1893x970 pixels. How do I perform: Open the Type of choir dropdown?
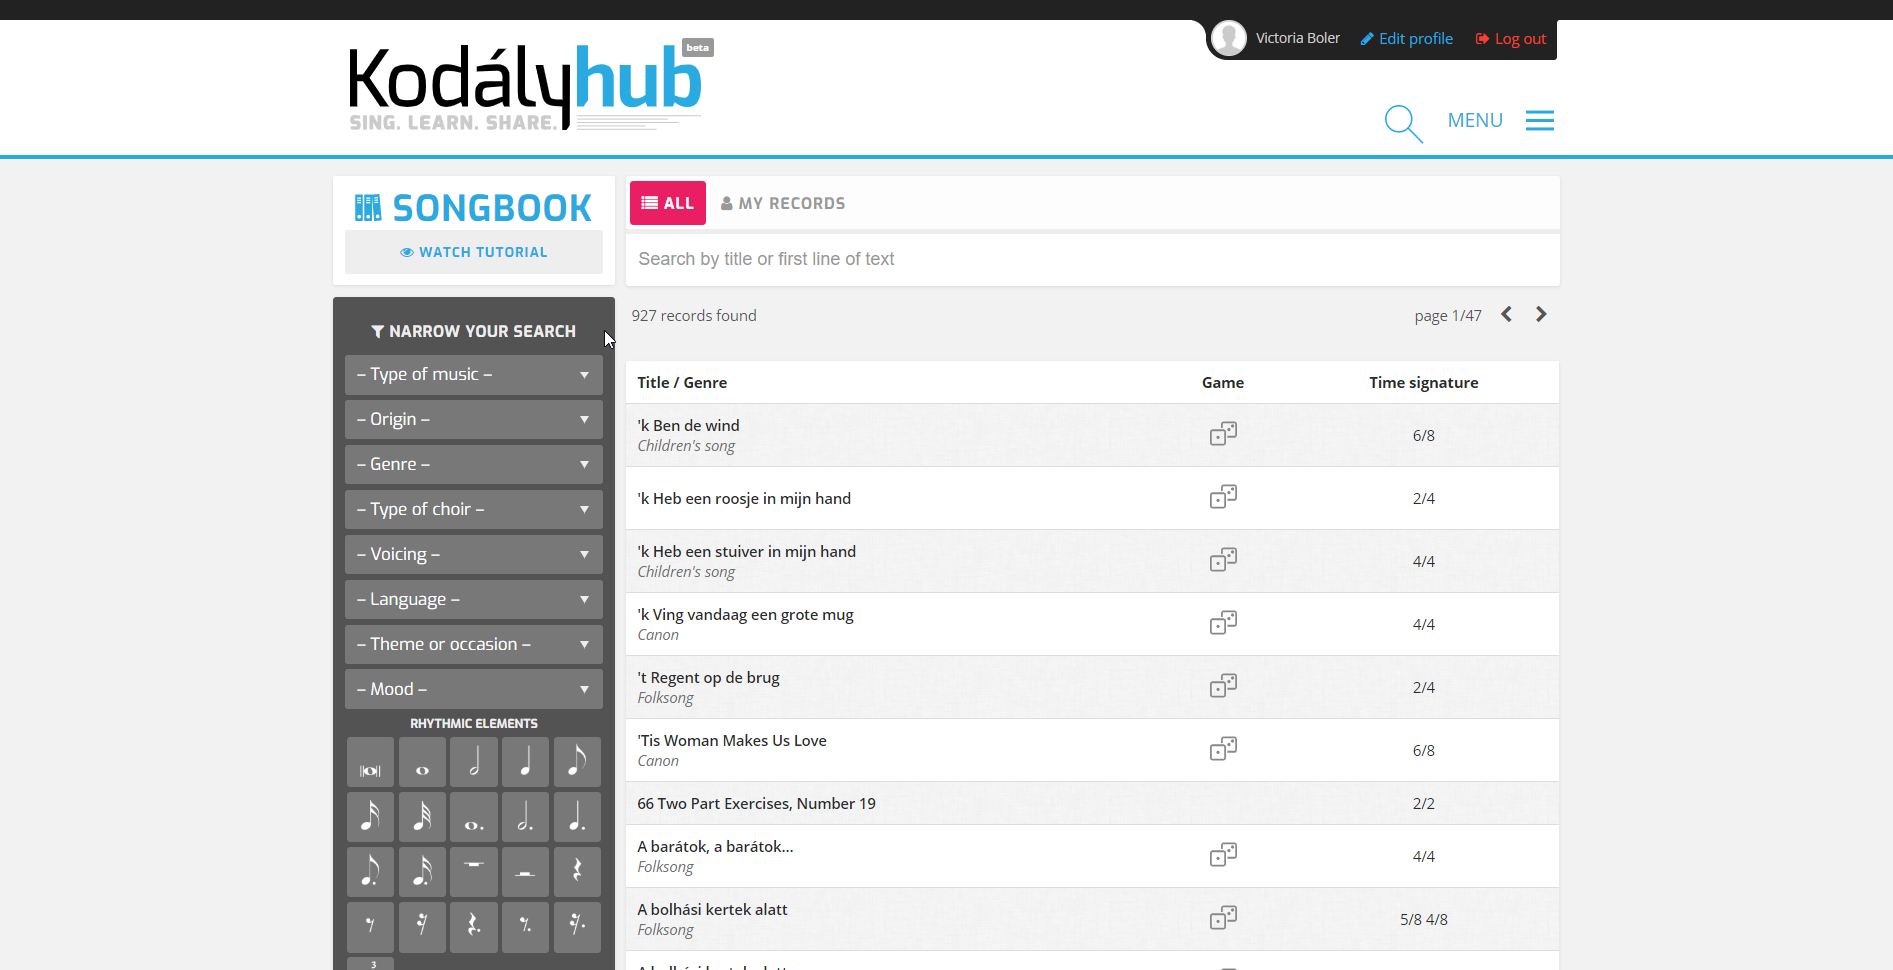(x=474, y=510)
